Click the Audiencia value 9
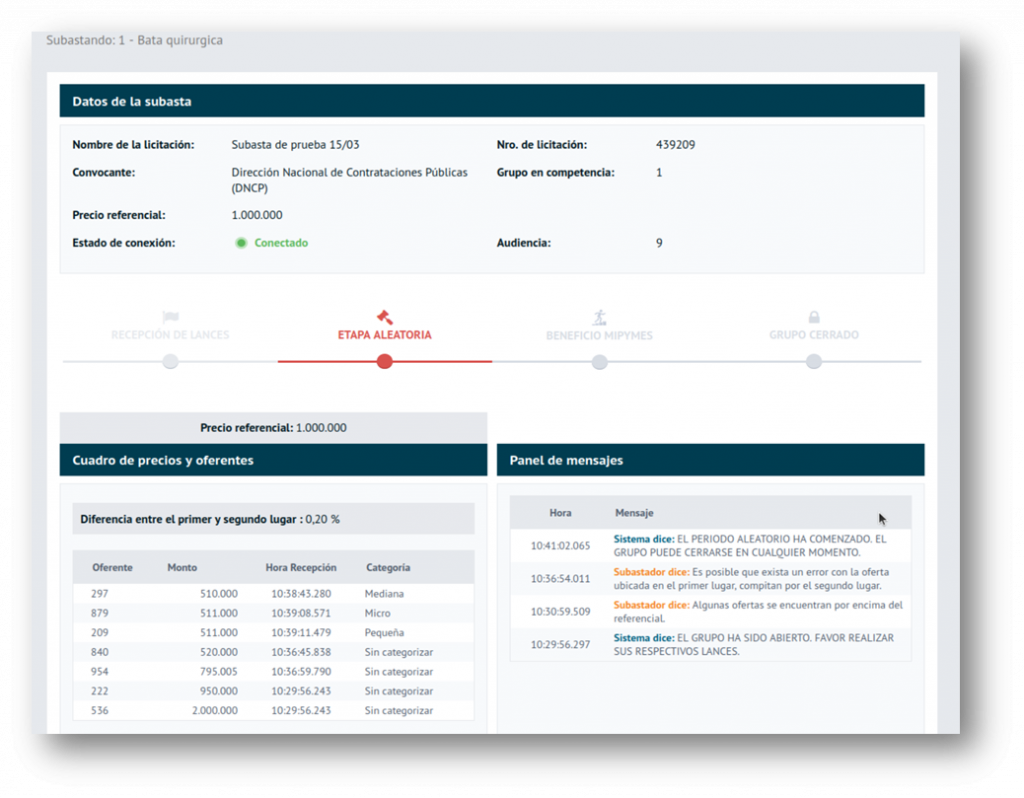The width and height of the screenshot is (1024, 798). (659, 243)
